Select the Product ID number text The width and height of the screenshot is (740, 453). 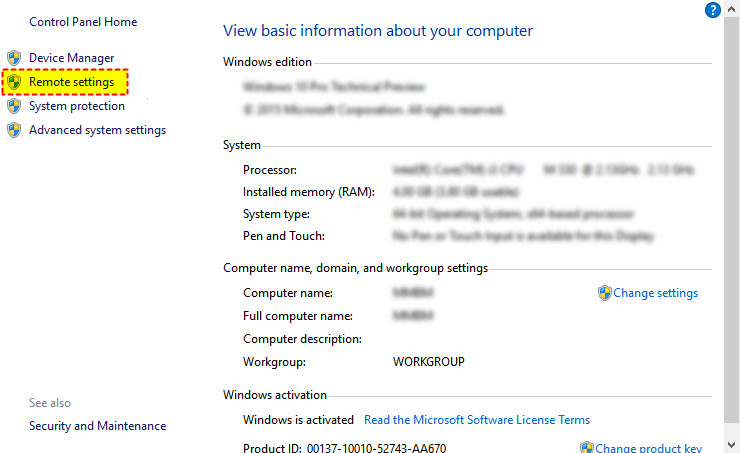[376, 448]
